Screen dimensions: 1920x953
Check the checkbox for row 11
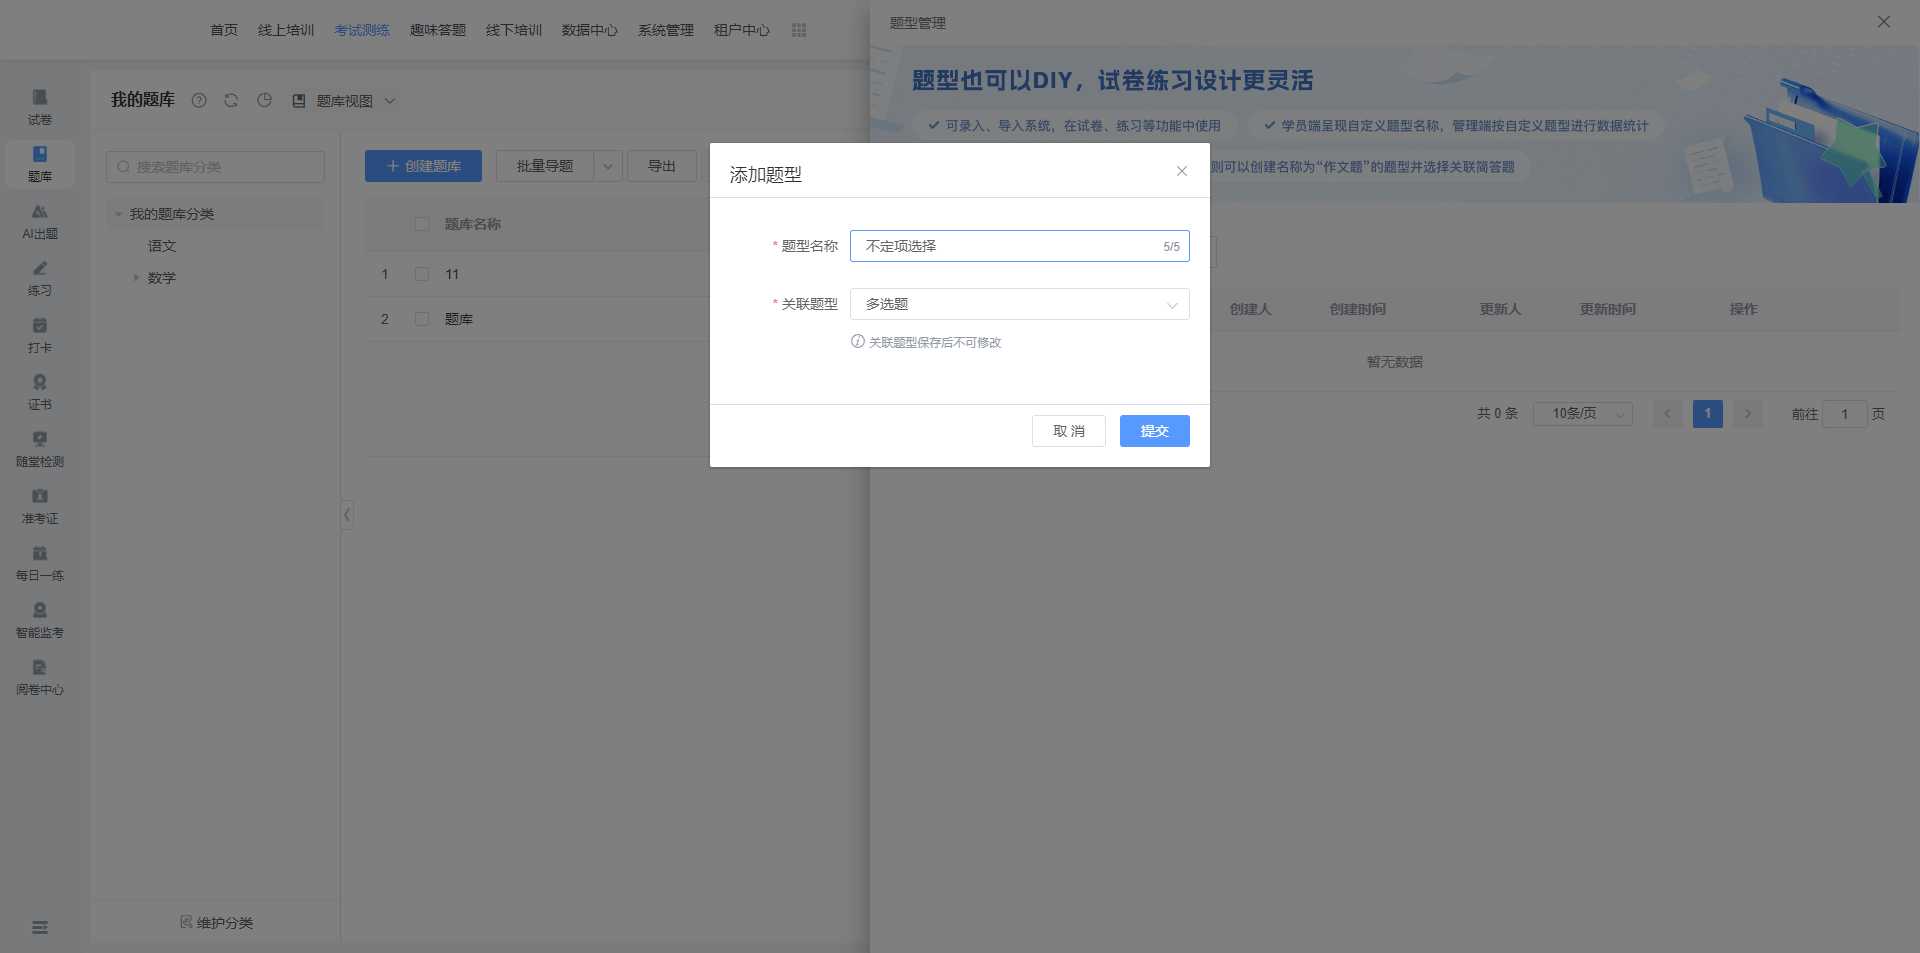pyautogui.click(x=422, y=274)
